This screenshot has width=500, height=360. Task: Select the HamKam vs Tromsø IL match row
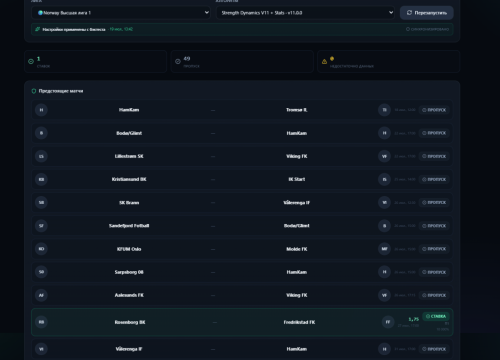point(242,110)
